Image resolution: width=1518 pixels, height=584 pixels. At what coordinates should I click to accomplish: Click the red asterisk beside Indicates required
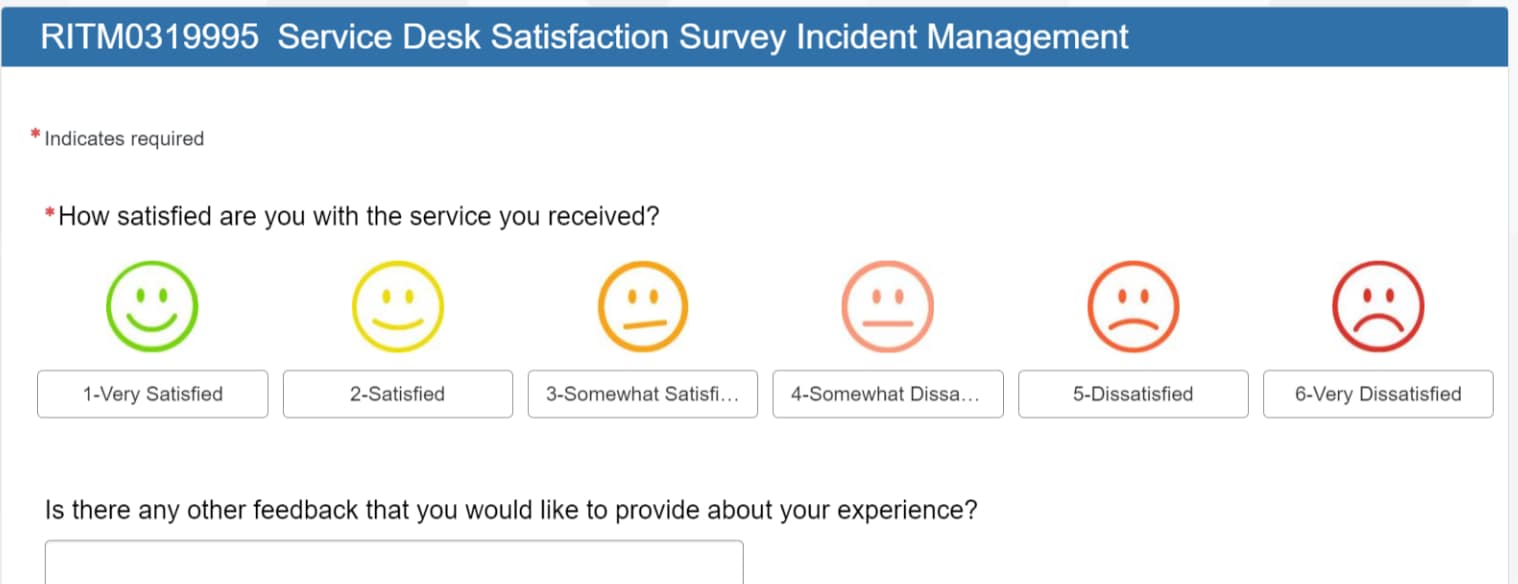click(36, 135)
